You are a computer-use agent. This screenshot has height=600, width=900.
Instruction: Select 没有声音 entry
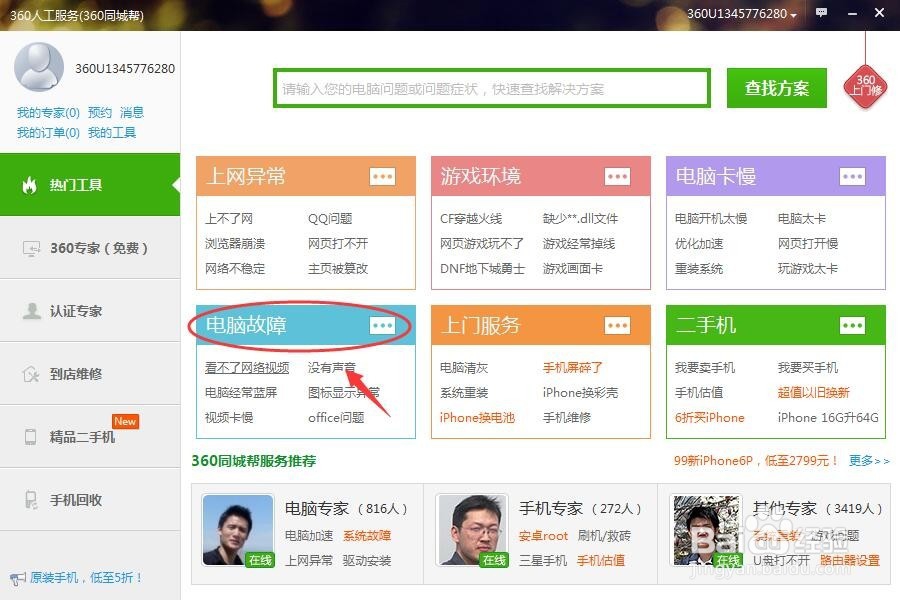click(332, 367)
